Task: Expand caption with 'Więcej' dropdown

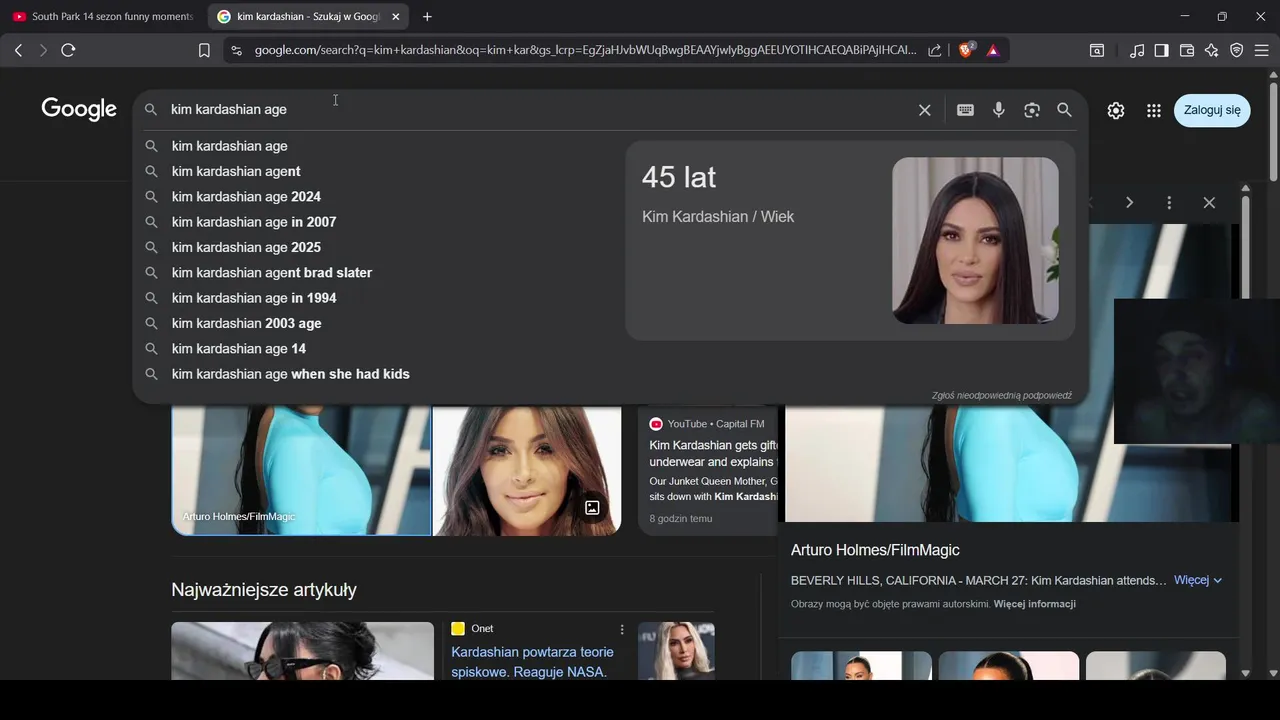Action: pos(1198,580)
